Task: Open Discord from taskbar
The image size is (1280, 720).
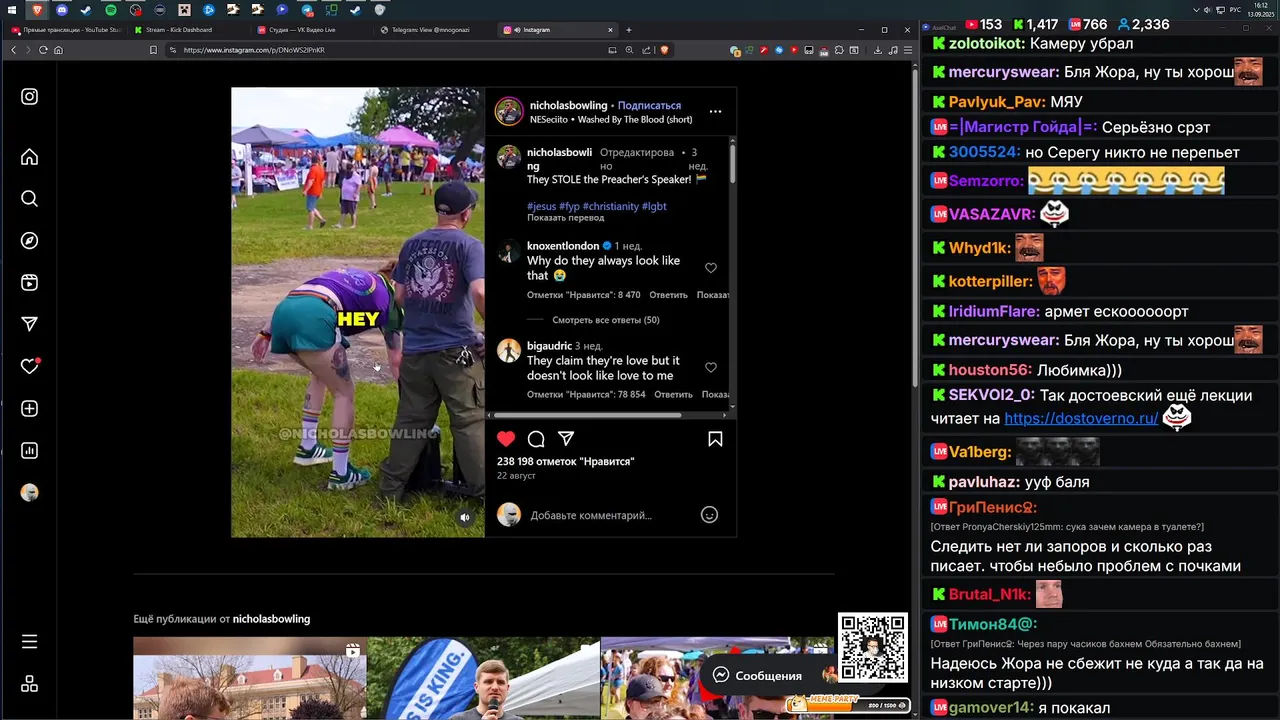Action: click(62, 10)
